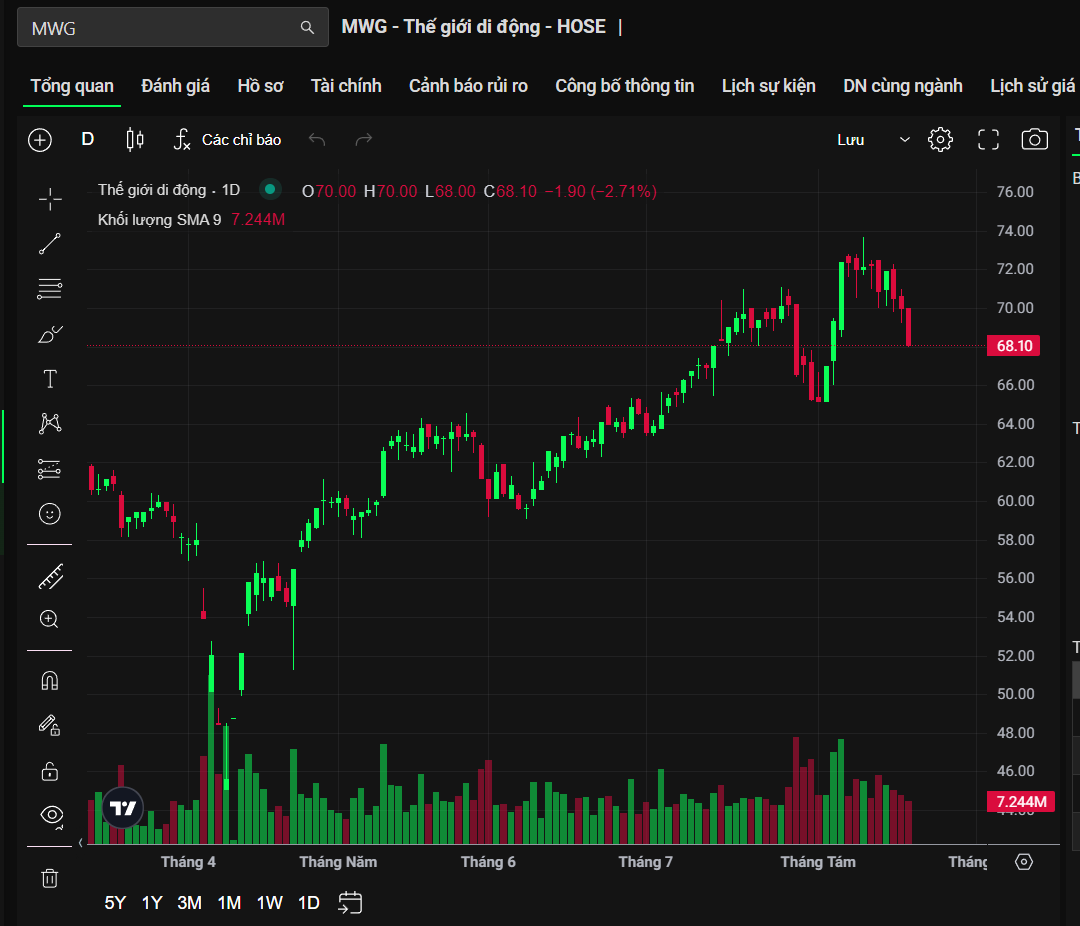1080x926 pixels.
Task: Click the 60.00 price axis label
Action: [1015, 501]
